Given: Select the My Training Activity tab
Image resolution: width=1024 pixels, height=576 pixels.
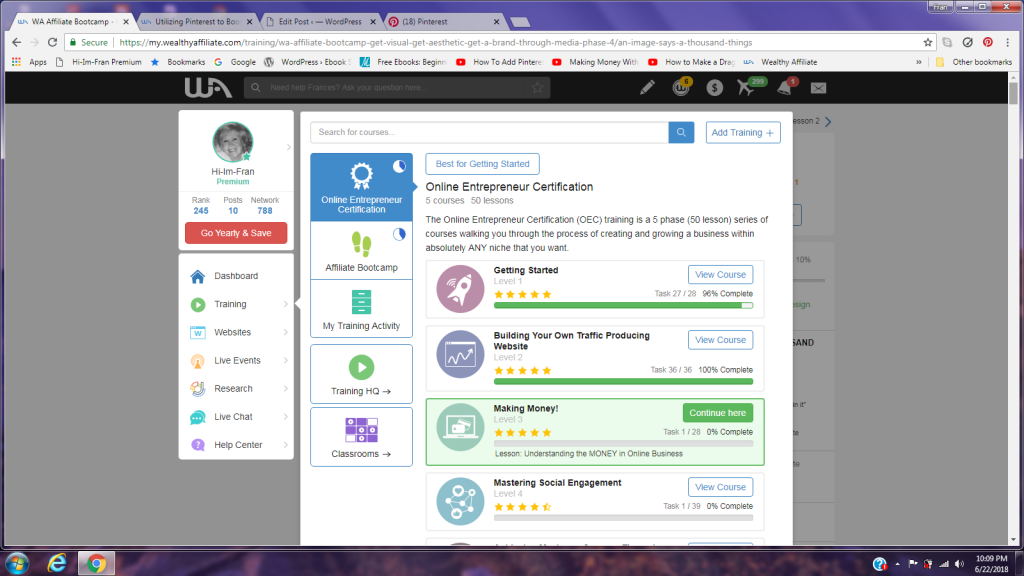Looking at the screenshot, I should (x=361, y=309).
